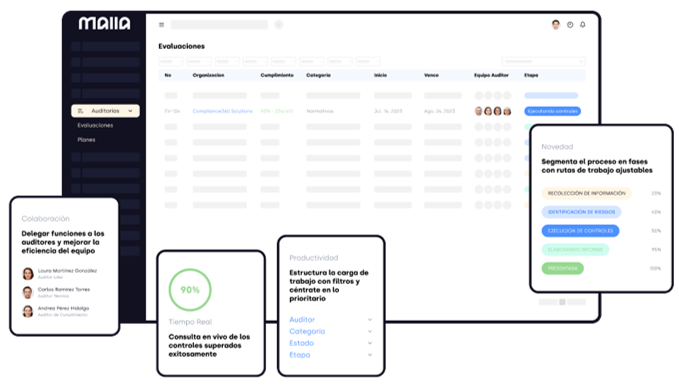Click Carlos Ramírez Torres avatar

coord(28,292)
